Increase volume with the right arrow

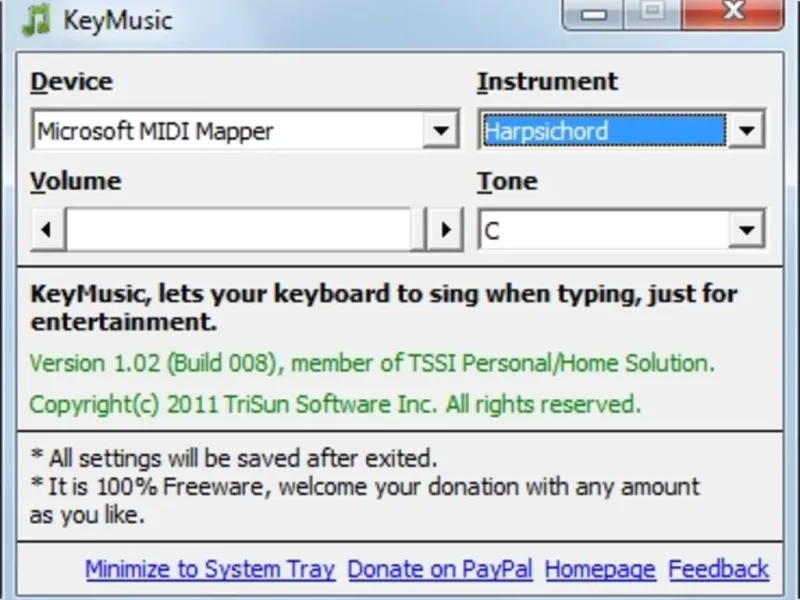pos(444,230)
